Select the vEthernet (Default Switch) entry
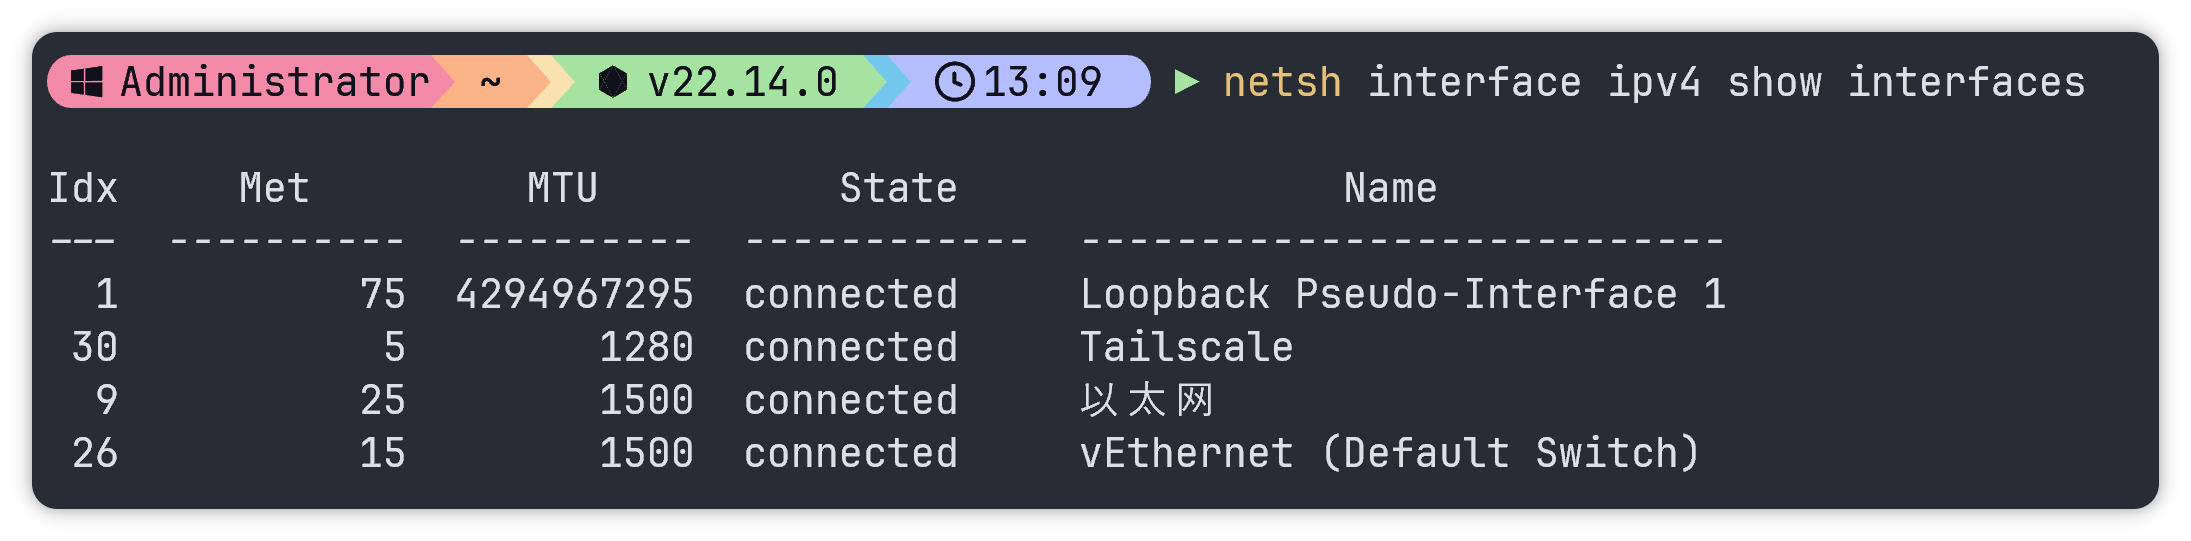 click(x=1390, y=453)
